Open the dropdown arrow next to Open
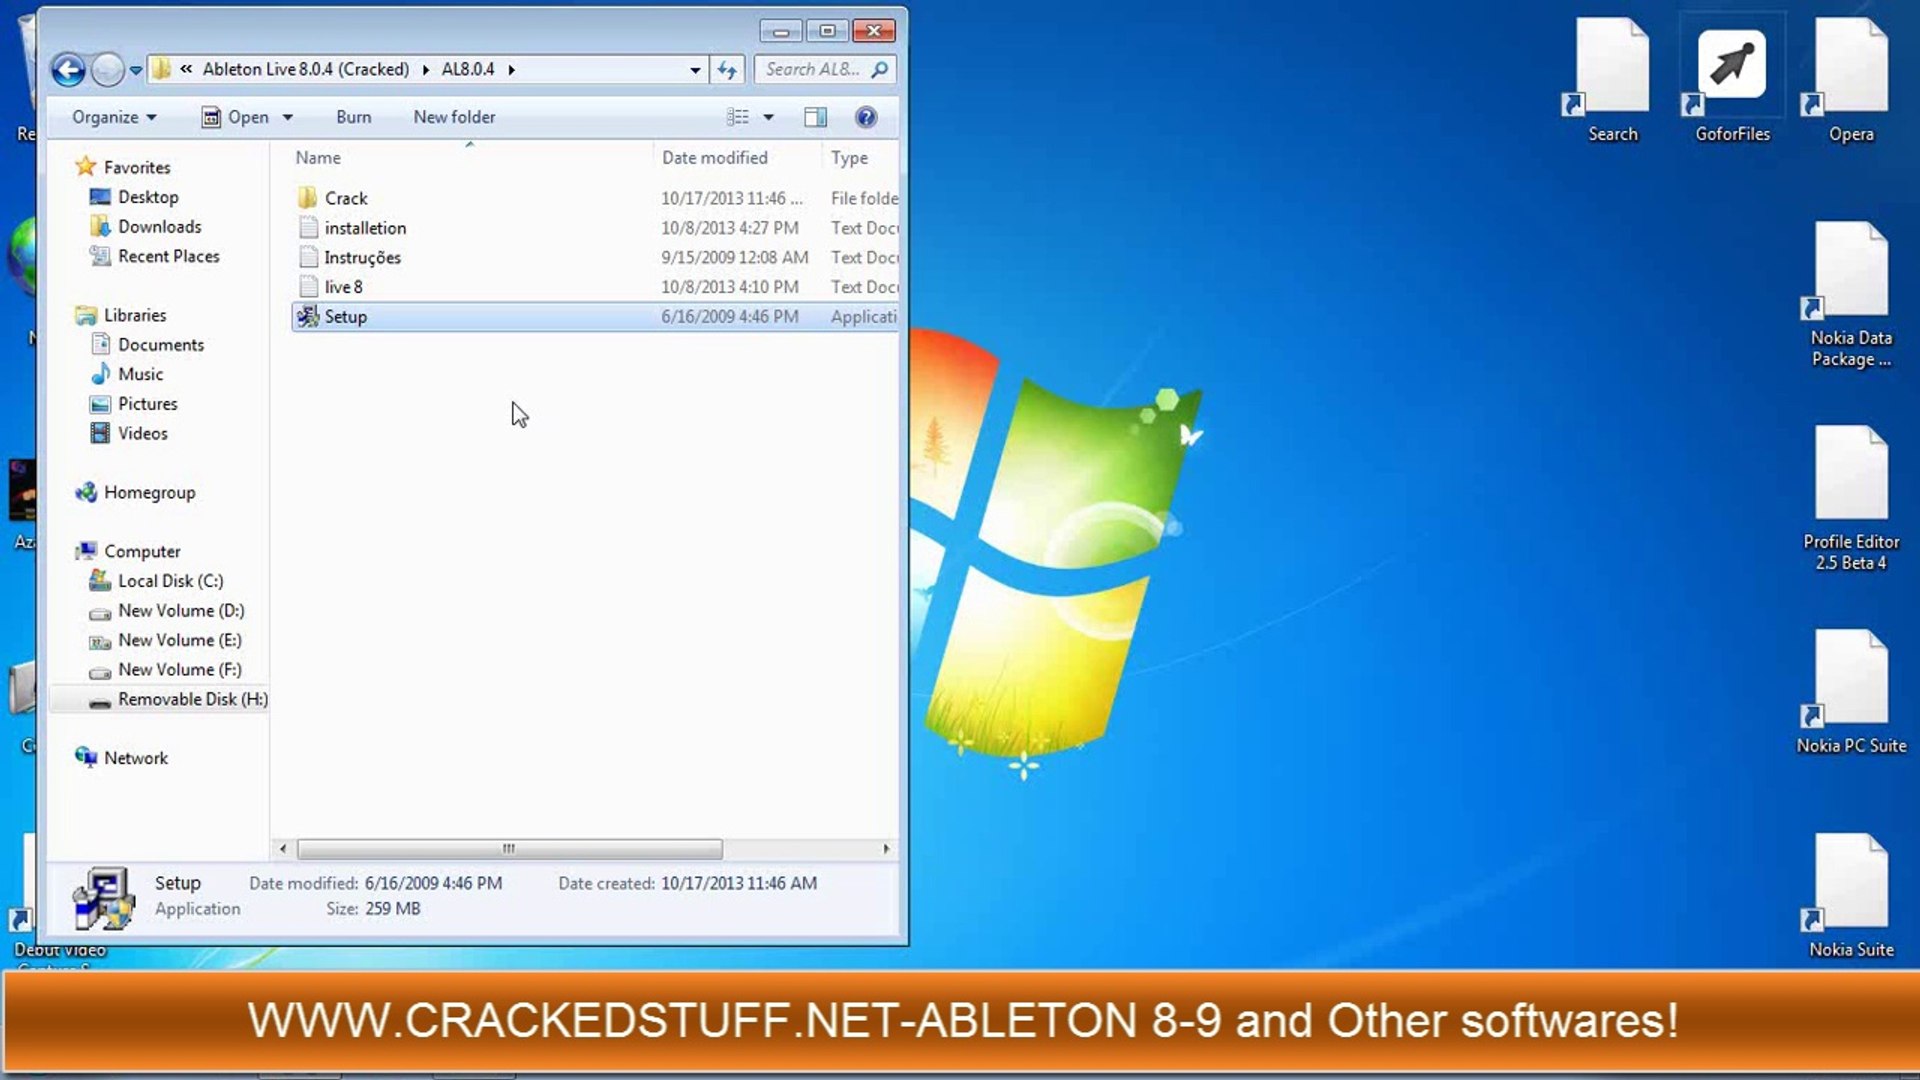Image resolution: width=1920 pixels, height=1080 pixels. tap(288, 117)
